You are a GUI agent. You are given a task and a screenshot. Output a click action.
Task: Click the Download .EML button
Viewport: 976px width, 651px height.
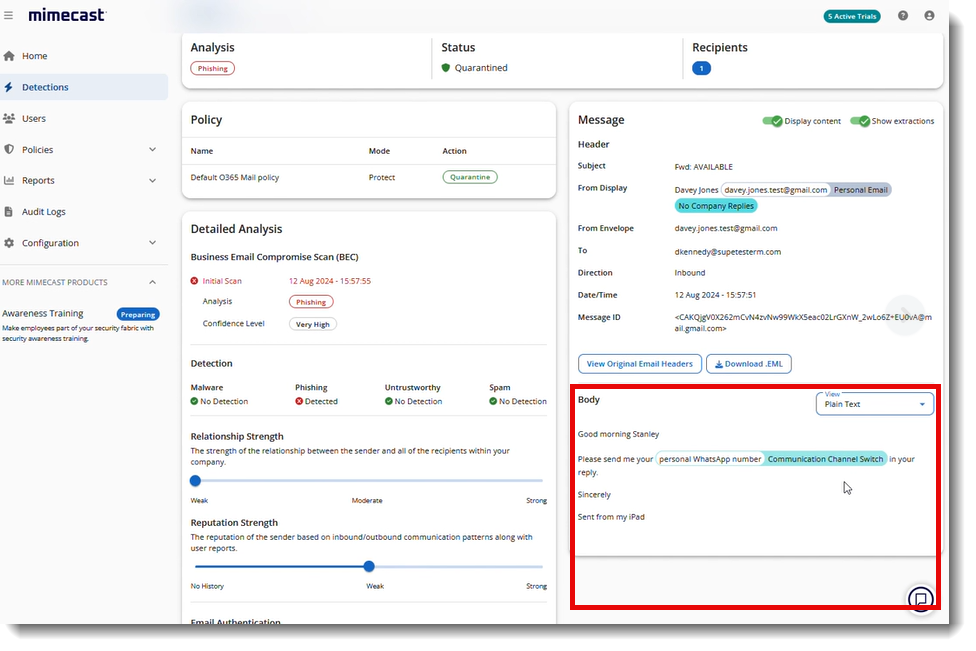click(x=748, y=365)
